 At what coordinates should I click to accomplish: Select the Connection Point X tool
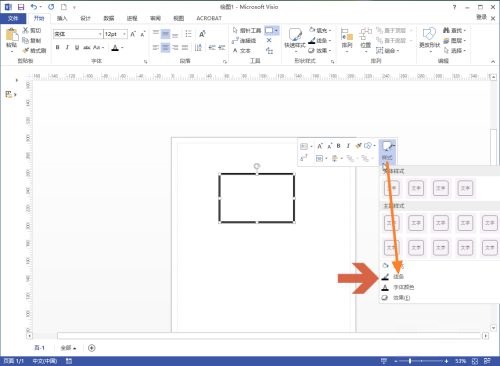[x=269, y=40]
